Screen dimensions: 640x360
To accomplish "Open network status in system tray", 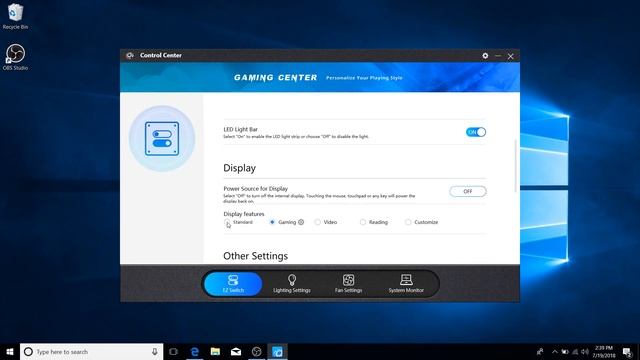I will [x=575, y=351].
